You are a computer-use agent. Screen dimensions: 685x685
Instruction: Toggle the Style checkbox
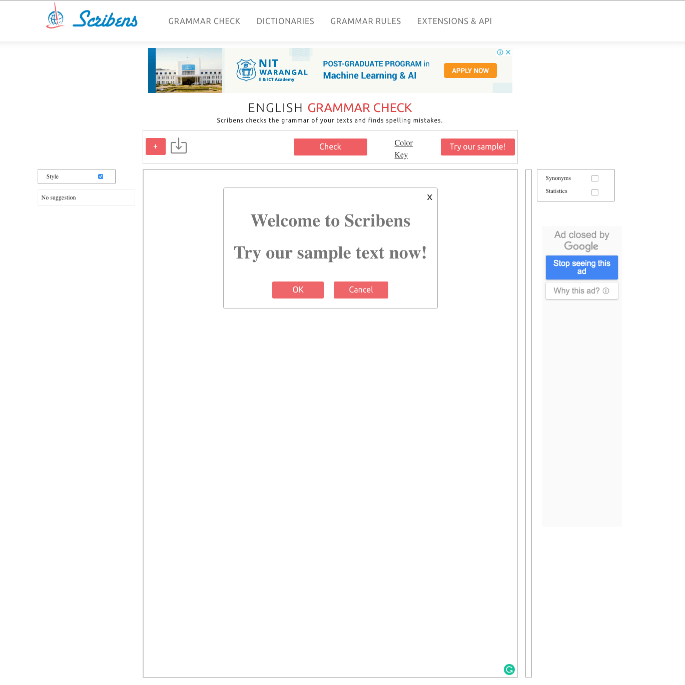(x=100, y=177)
